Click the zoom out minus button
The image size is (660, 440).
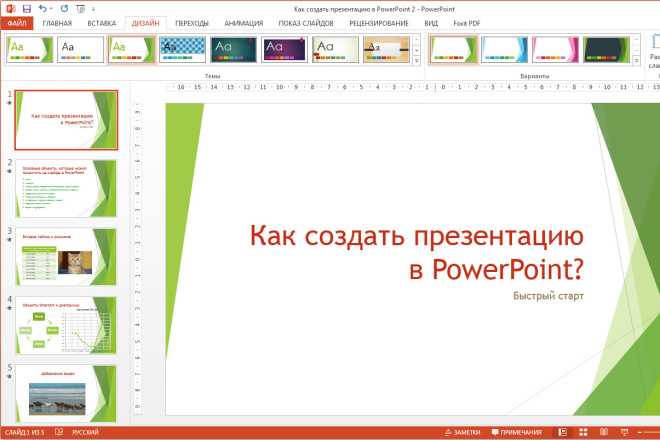(640, 432)
